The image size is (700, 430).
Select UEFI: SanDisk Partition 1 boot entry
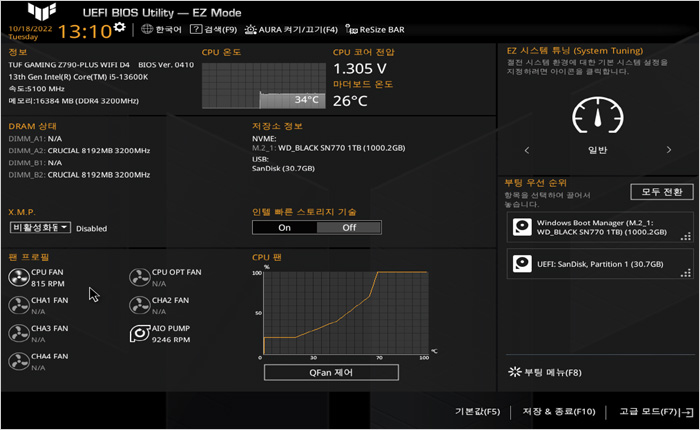point(600,264)
